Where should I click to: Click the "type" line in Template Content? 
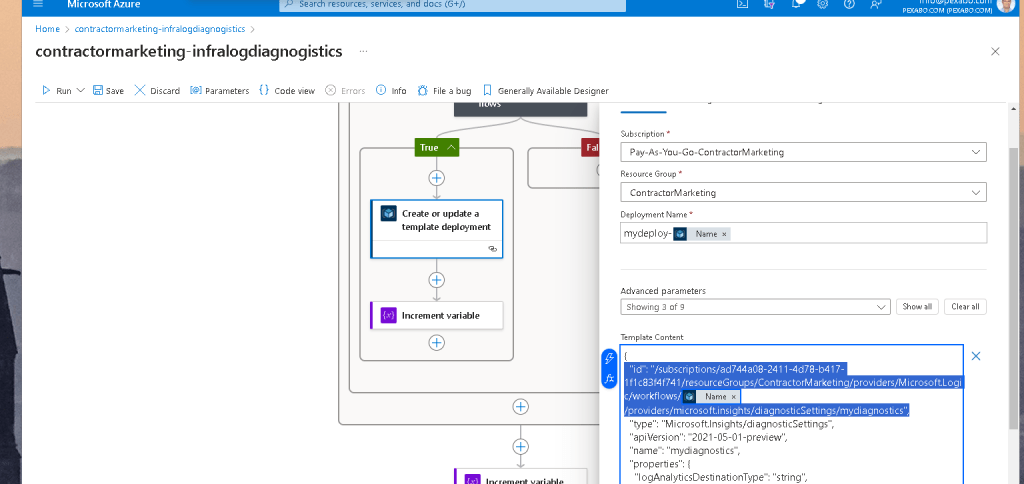pyautogui.click(x=731, y=424)
